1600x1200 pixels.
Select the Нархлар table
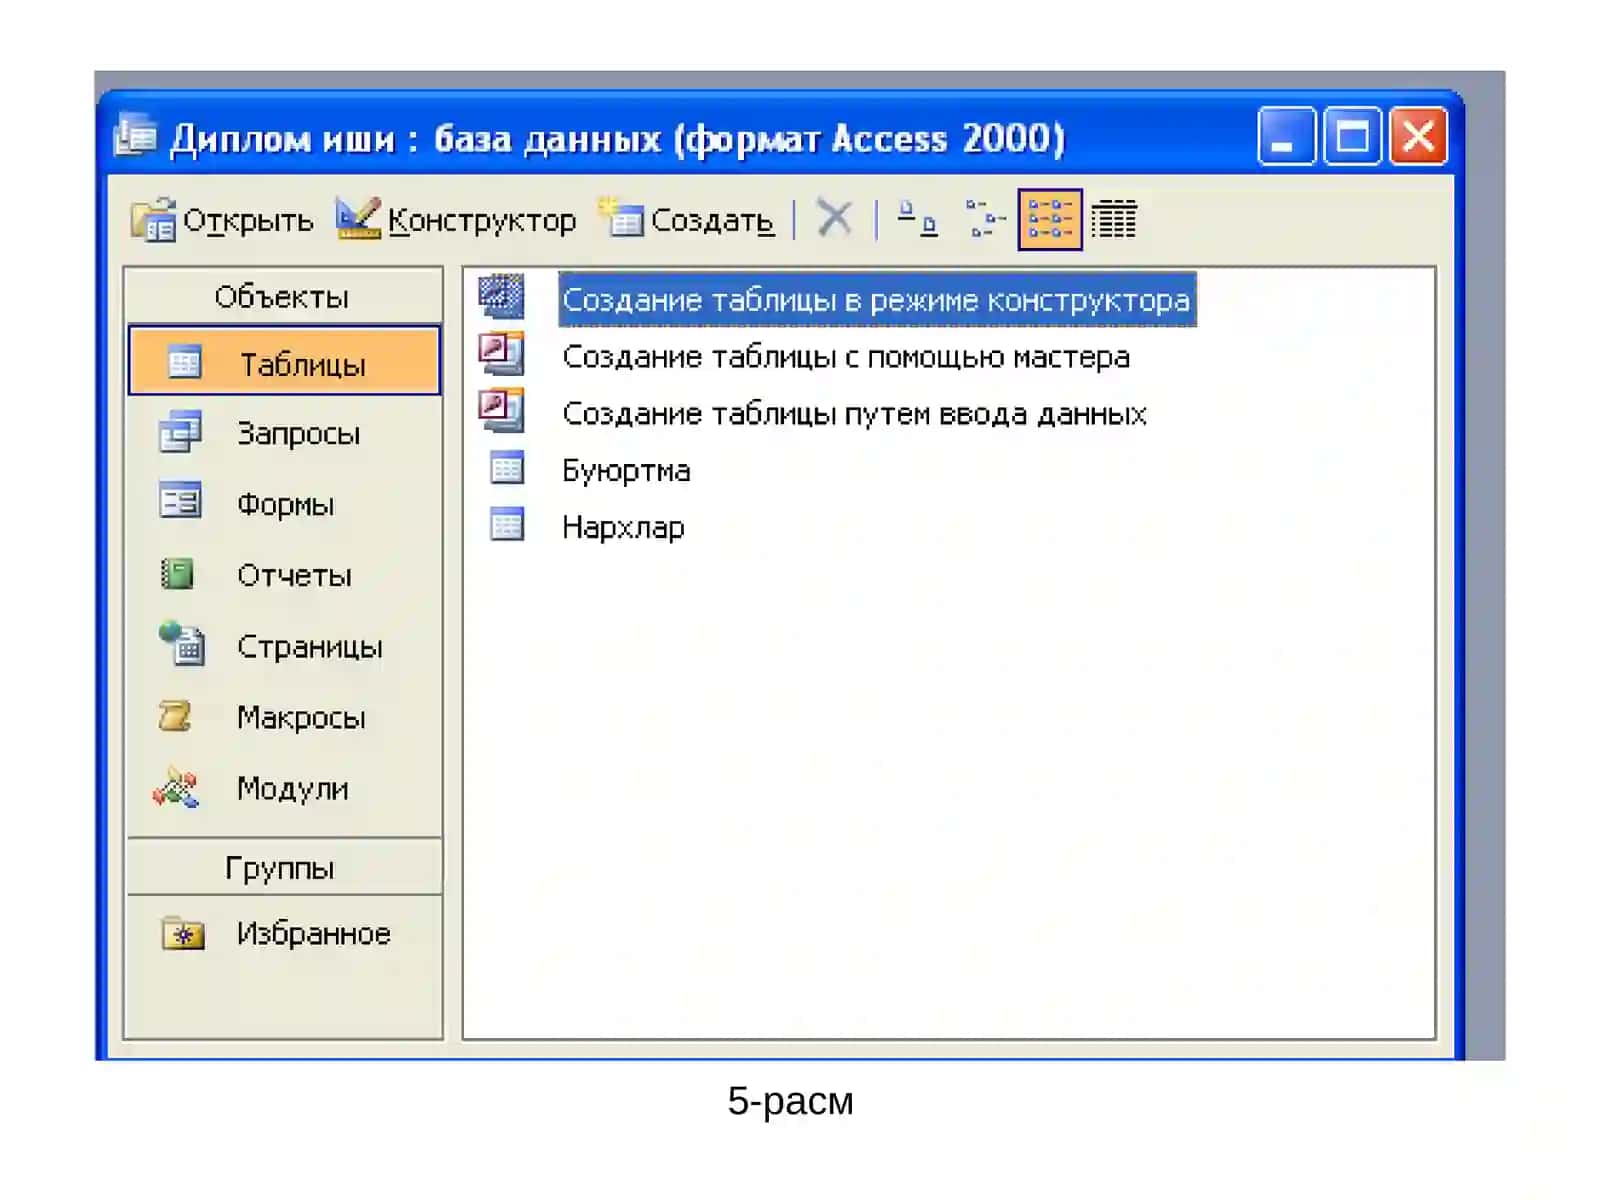click(x=623, y=528)
